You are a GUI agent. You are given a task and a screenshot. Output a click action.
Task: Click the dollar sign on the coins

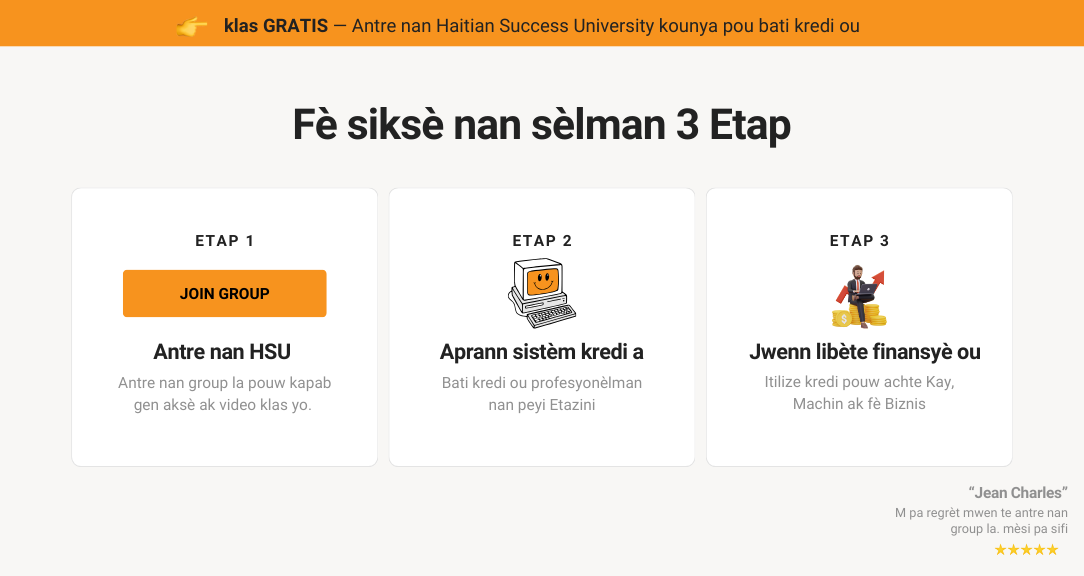(x=844, y=318)
